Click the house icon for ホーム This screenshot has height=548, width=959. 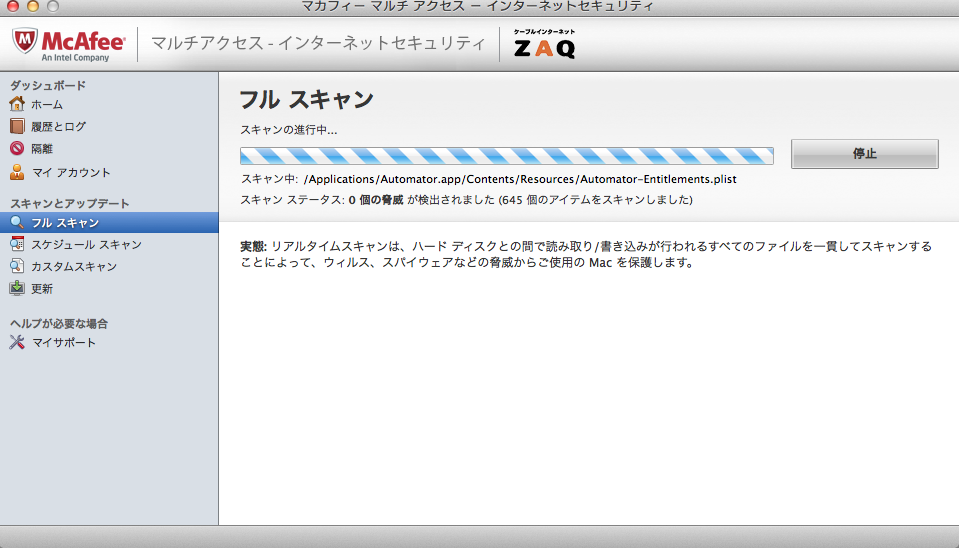tap(17, 104)
